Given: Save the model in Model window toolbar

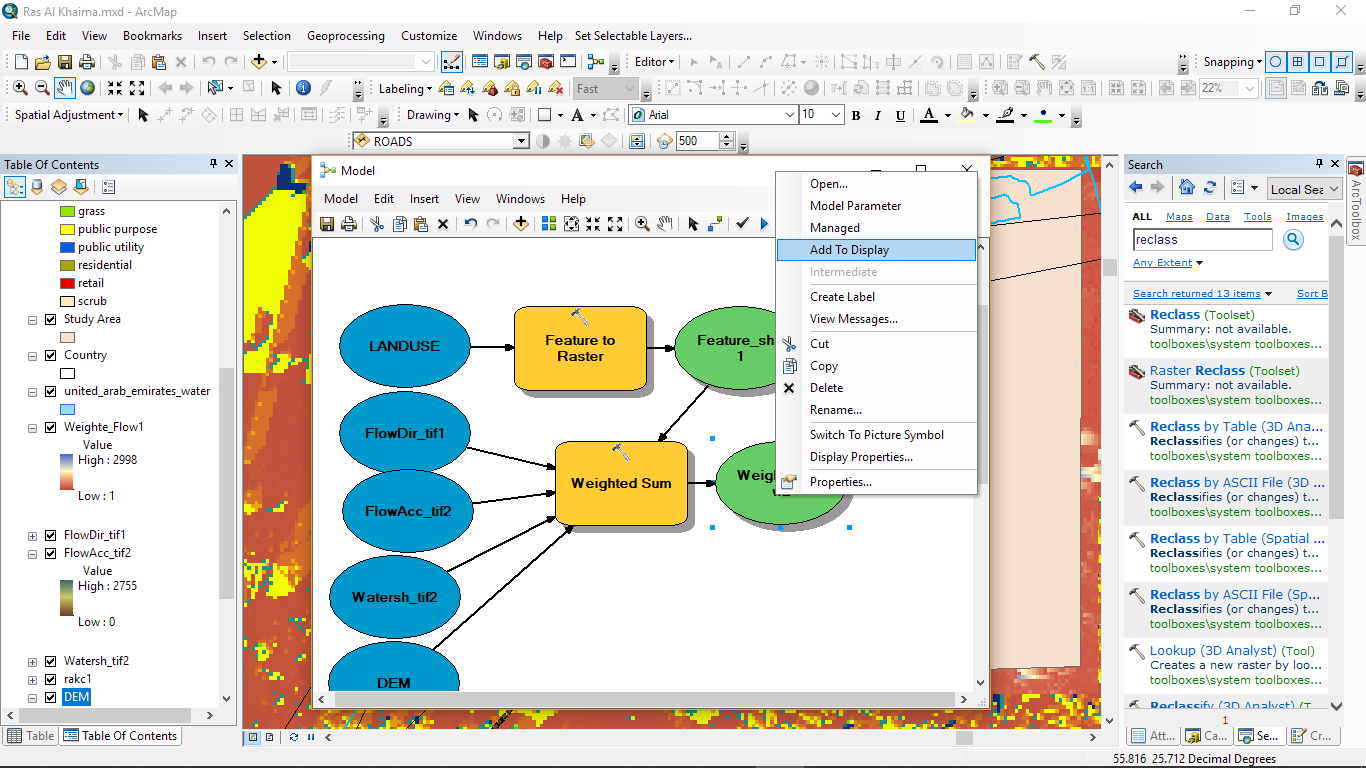Looking at the screenshot, I should [327, 224].
